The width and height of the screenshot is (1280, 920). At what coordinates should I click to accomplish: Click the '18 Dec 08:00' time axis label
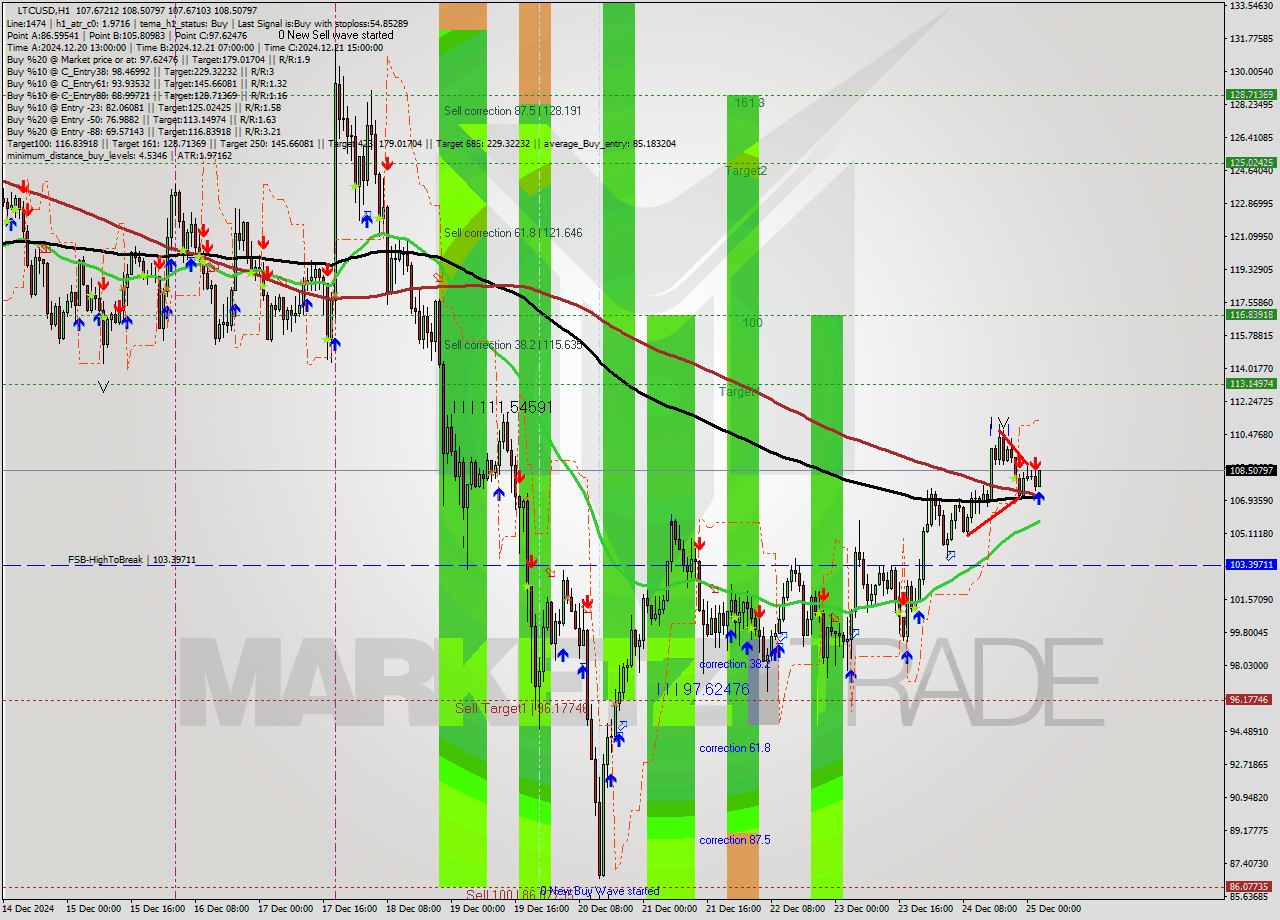[415, 909]
